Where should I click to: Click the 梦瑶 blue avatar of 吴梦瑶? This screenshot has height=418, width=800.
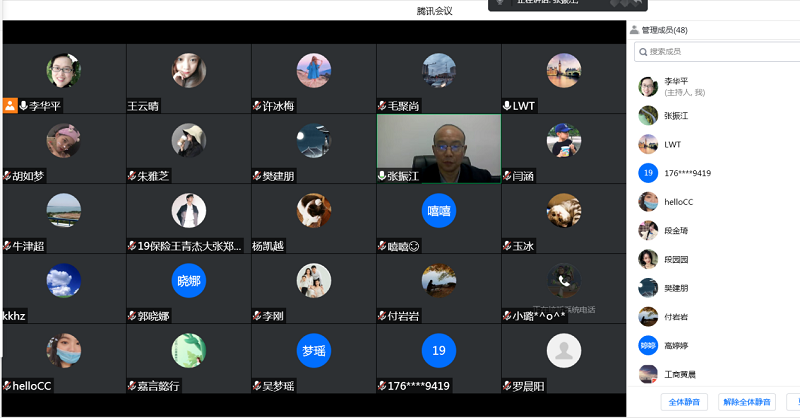click(313, 351)
